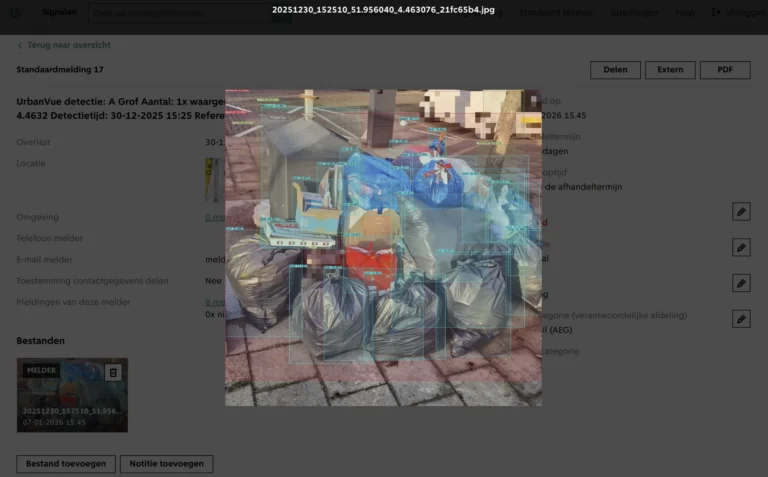Click the back chevron before Terug naar overzicht
768x477 pixels.
click(20, 46)
